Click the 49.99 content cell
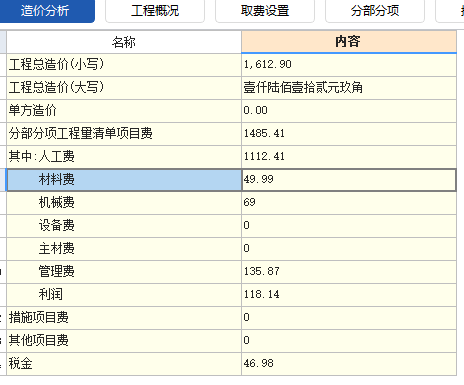 point(349,180)
